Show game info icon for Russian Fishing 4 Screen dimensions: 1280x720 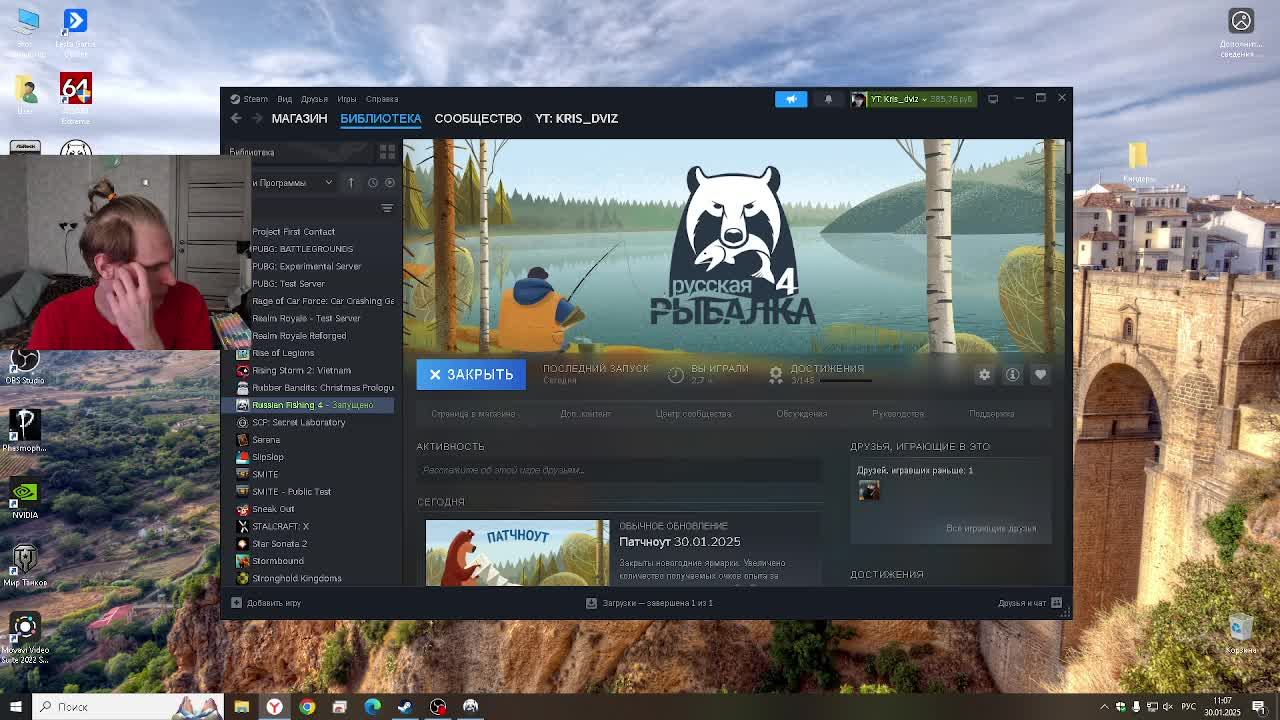pyautogui.click(x=1012, y=374)
